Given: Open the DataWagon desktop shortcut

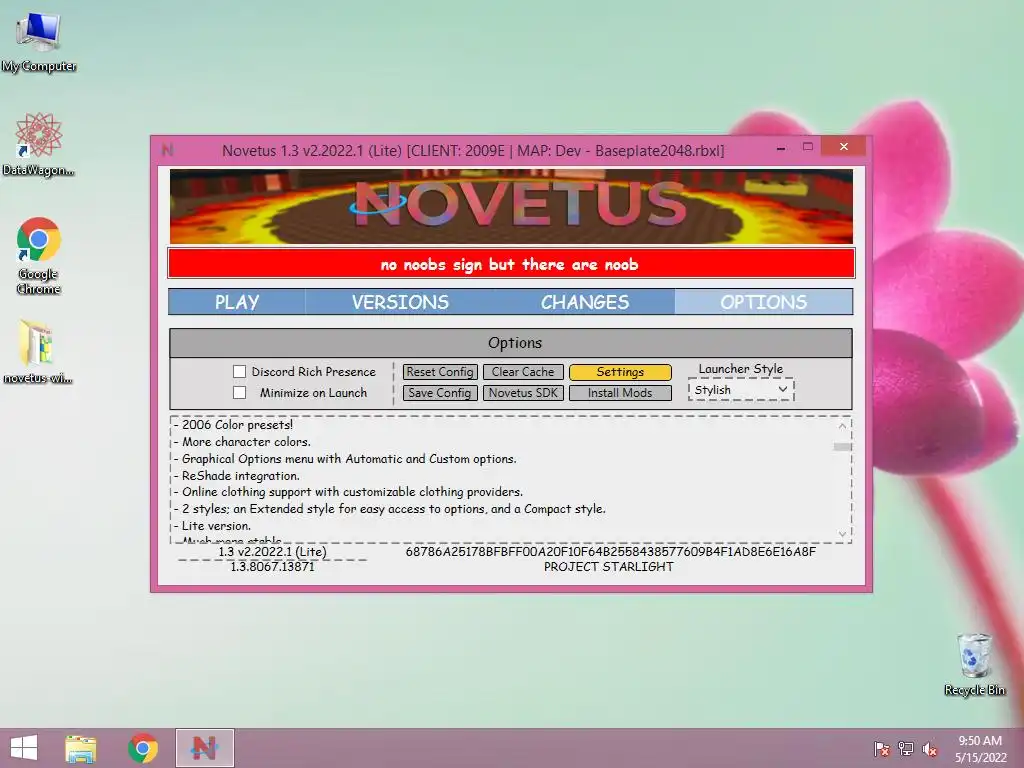Looking at the screenshot, I should 39,145.
